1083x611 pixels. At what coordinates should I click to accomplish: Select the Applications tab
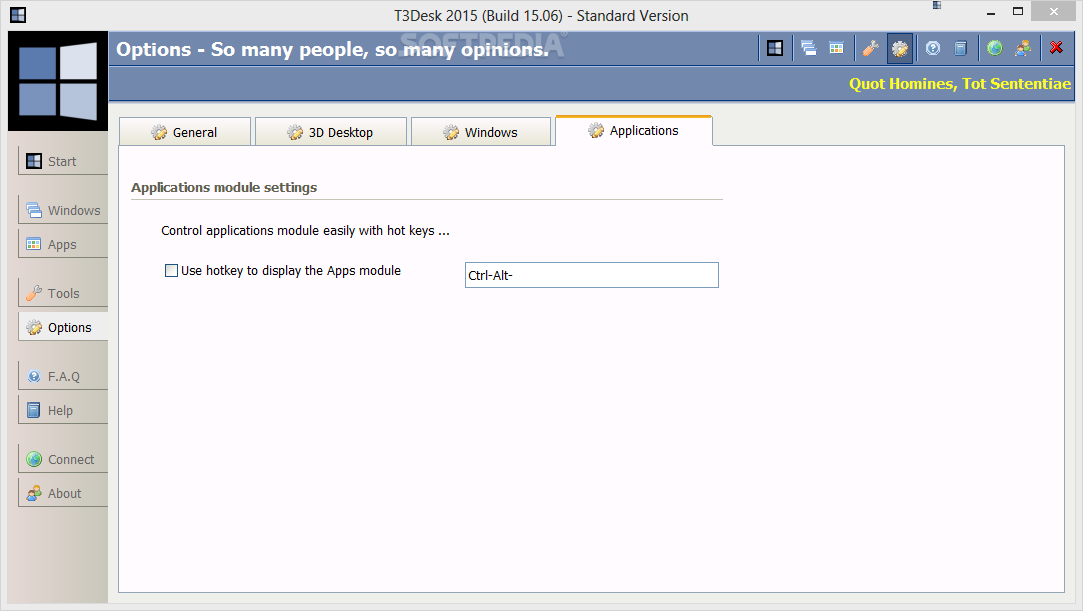(634, 130)
